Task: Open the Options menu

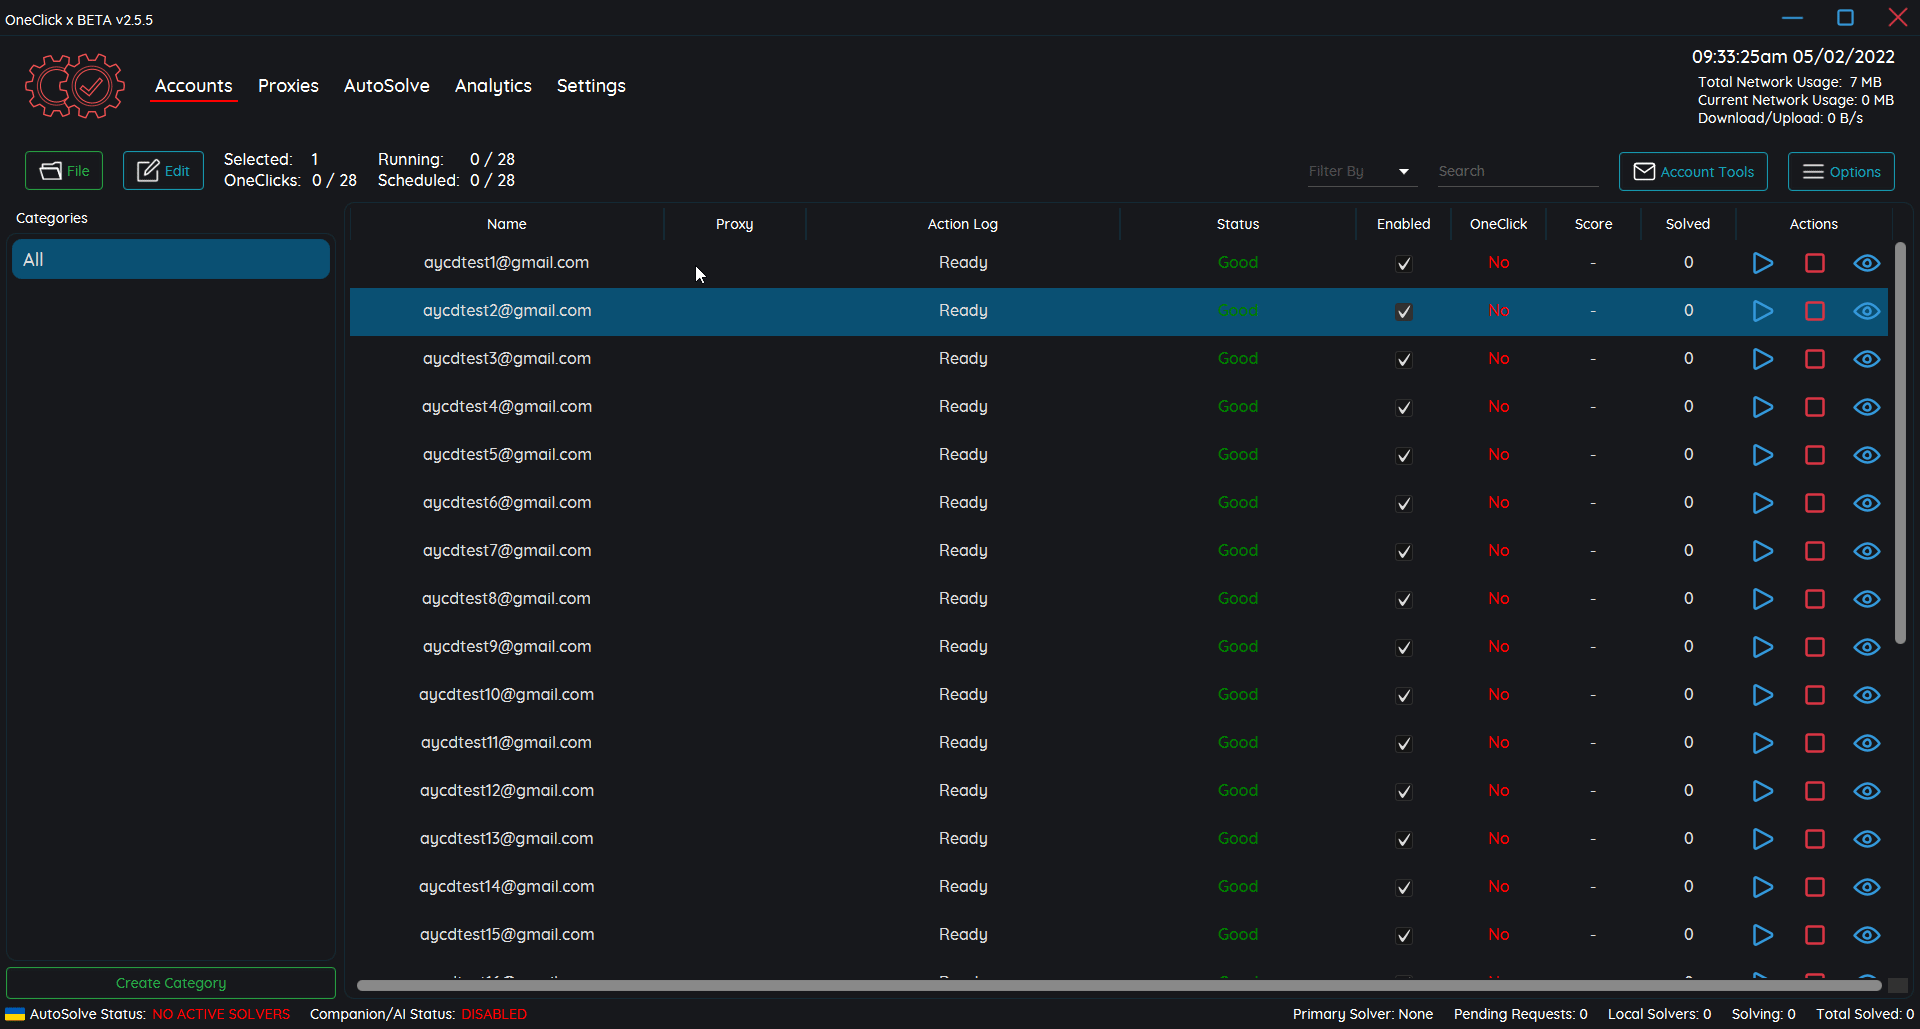Action: point(1840,172)
